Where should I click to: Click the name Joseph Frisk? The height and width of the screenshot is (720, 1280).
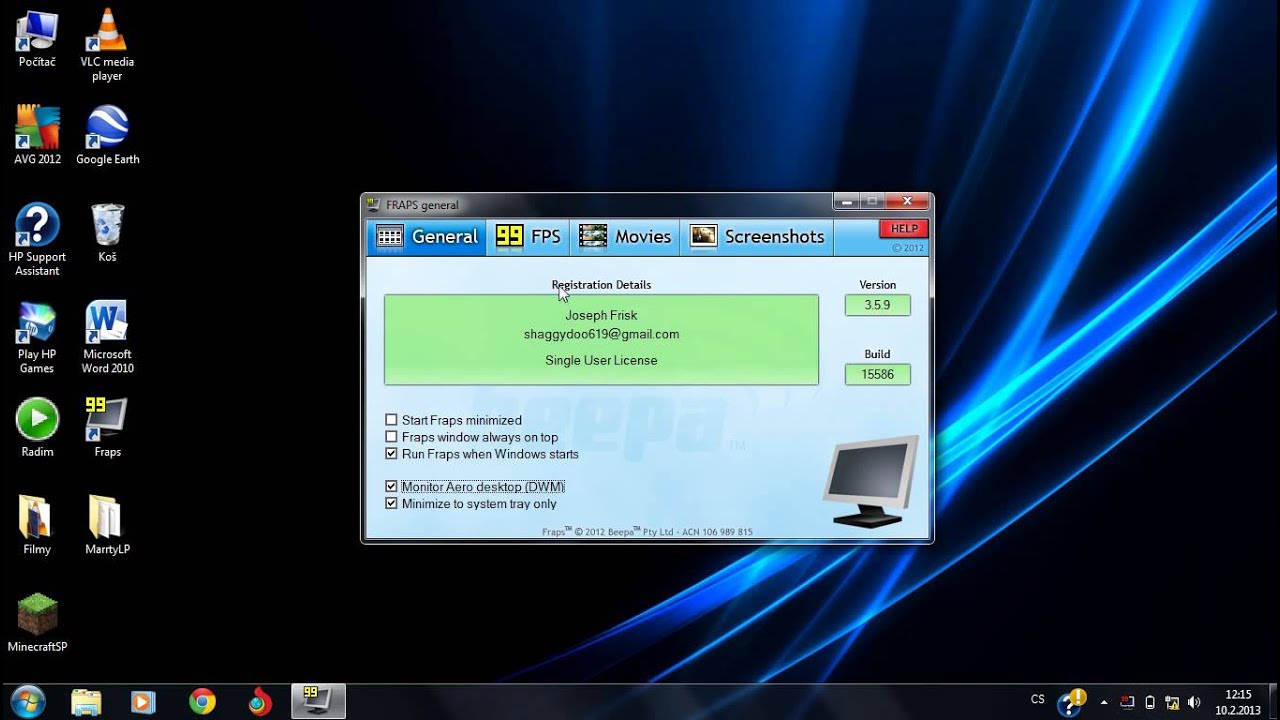coord(601,315)
